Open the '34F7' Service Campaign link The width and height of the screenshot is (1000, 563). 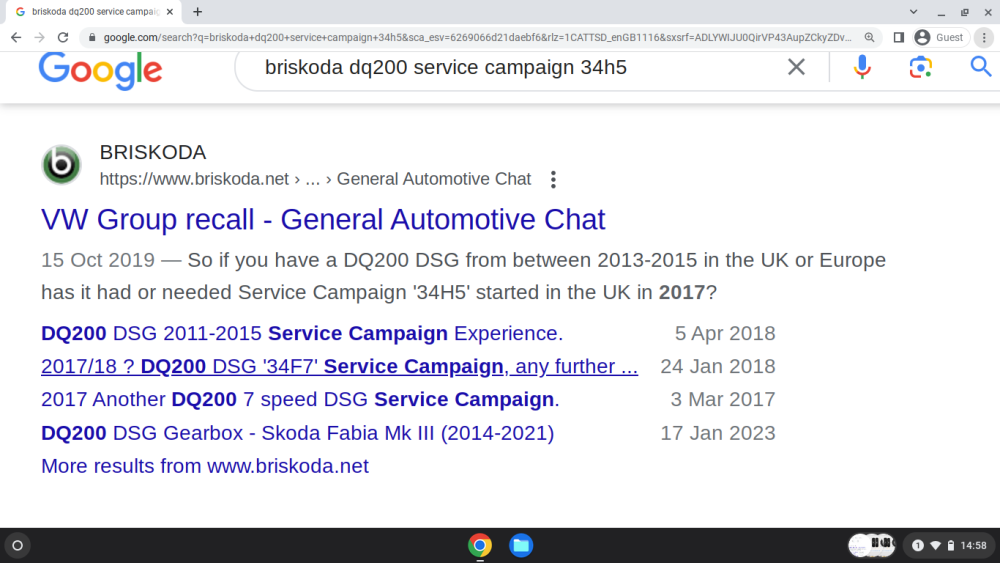click(x=339, y=367)
